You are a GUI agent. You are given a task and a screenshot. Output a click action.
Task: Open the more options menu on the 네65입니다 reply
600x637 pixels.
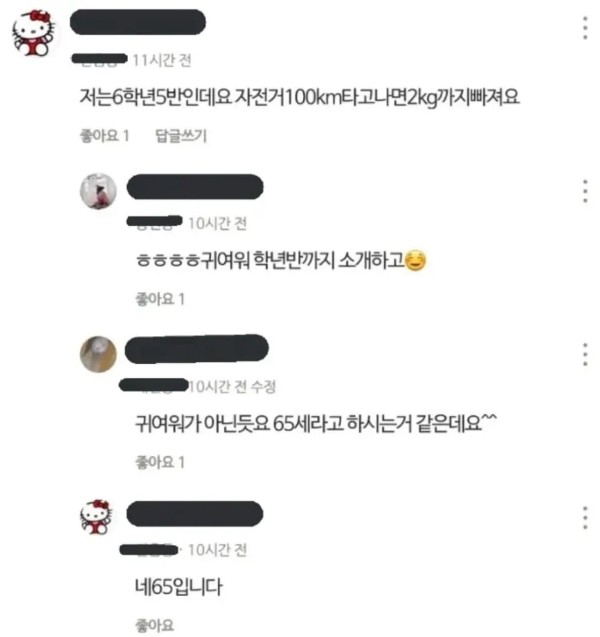[x=585, y=518]
